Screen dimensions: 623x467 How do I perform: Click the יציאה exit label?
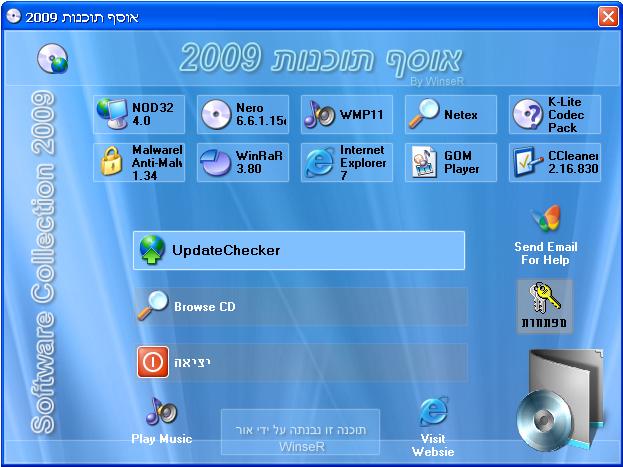pyautogui.click(x=192, y=362)
